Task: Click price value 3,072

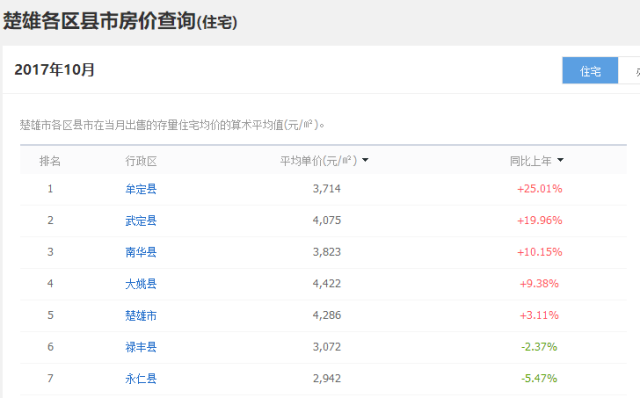Action: pyautogui.click(x=327, y=347)
